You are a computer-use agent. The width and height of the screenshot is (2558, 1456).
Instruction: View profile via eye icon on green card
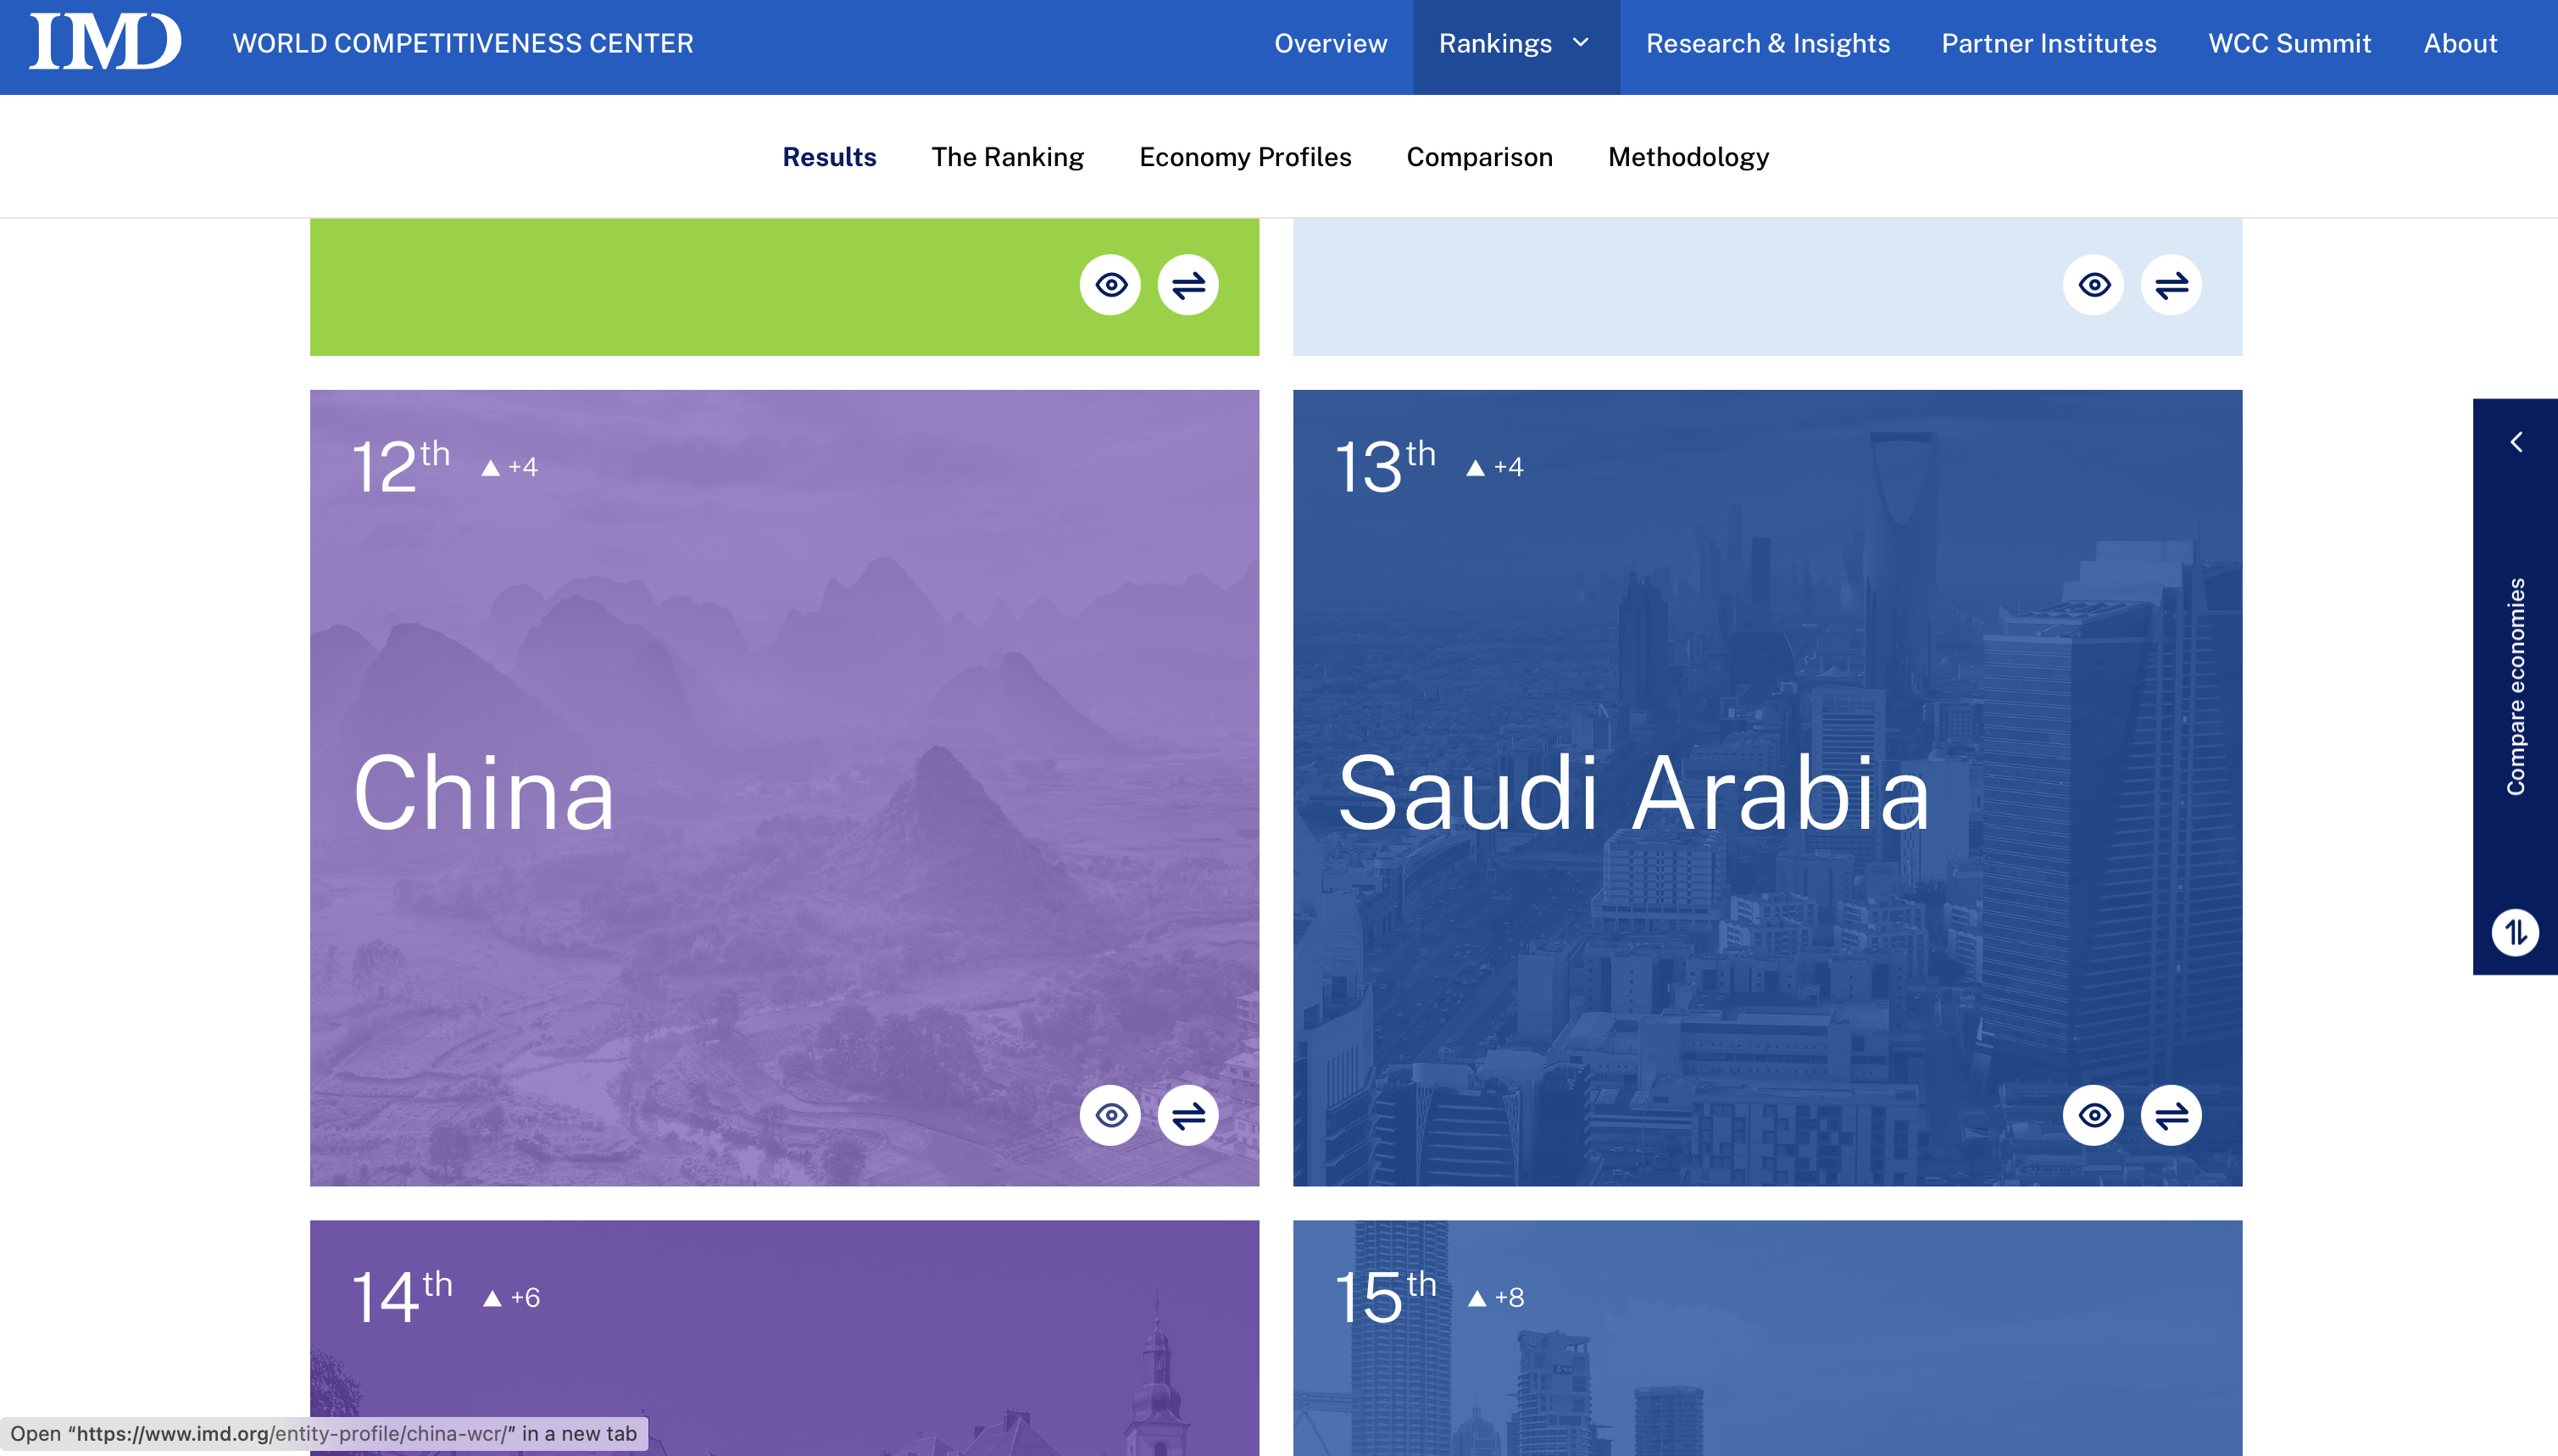tap(1110, 285)
